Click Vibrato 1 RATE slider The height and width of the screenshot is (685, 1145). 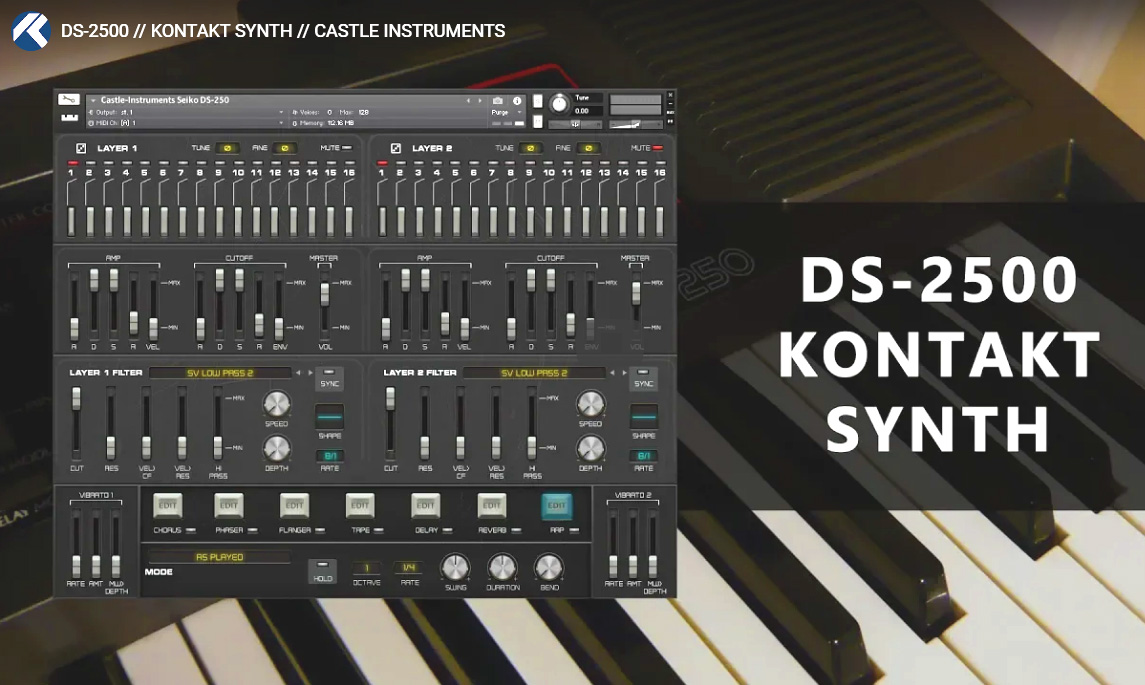pos(76,544)
